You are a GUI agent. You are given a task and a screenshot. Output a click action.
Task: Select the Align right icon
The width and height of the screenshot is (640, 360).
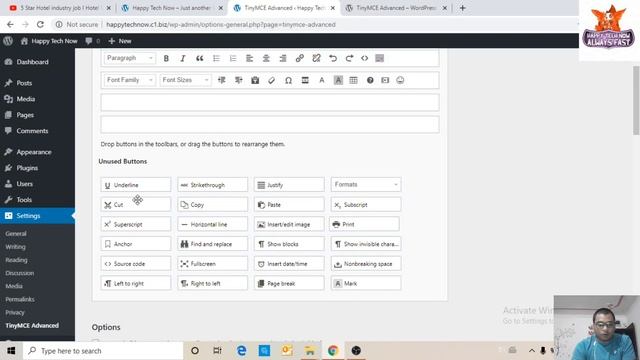[x=283, y=58]
